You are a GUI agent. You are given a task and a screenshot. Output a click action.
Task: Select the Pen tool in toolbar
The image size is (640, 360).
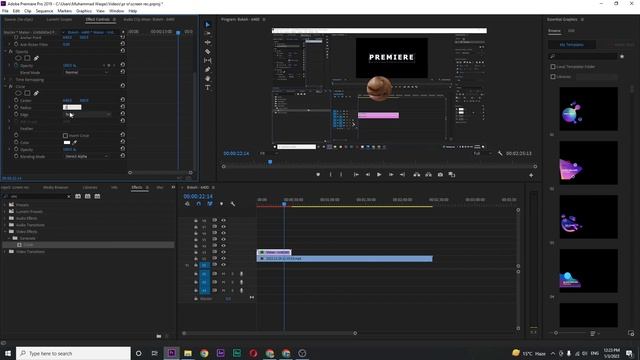pyautogui.click(x=208, y=69)
